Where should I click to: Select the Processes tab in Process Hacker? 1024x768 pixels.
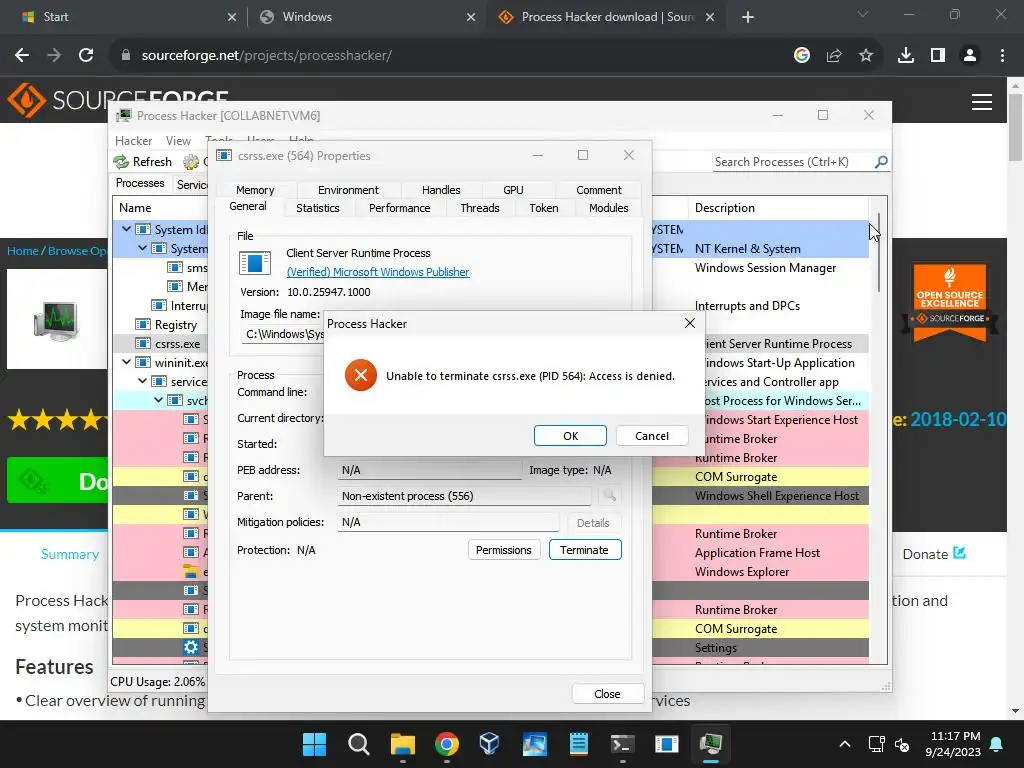(140, 183)
